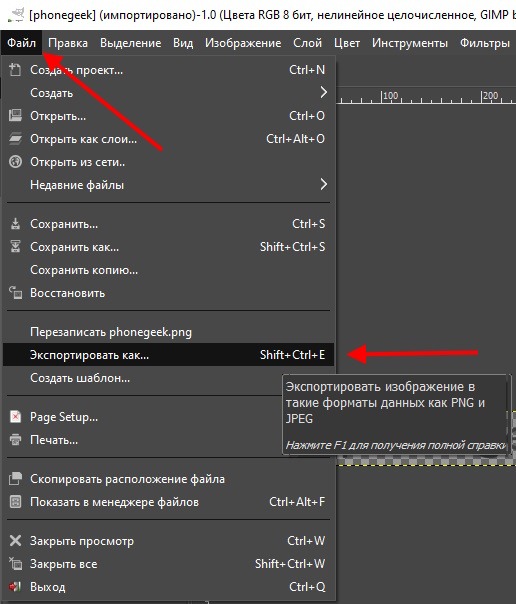Choose Показать в менеджере файлов
Image resolution: width=516 pixels, height=604 pixels.
click(x=168, y=502)
